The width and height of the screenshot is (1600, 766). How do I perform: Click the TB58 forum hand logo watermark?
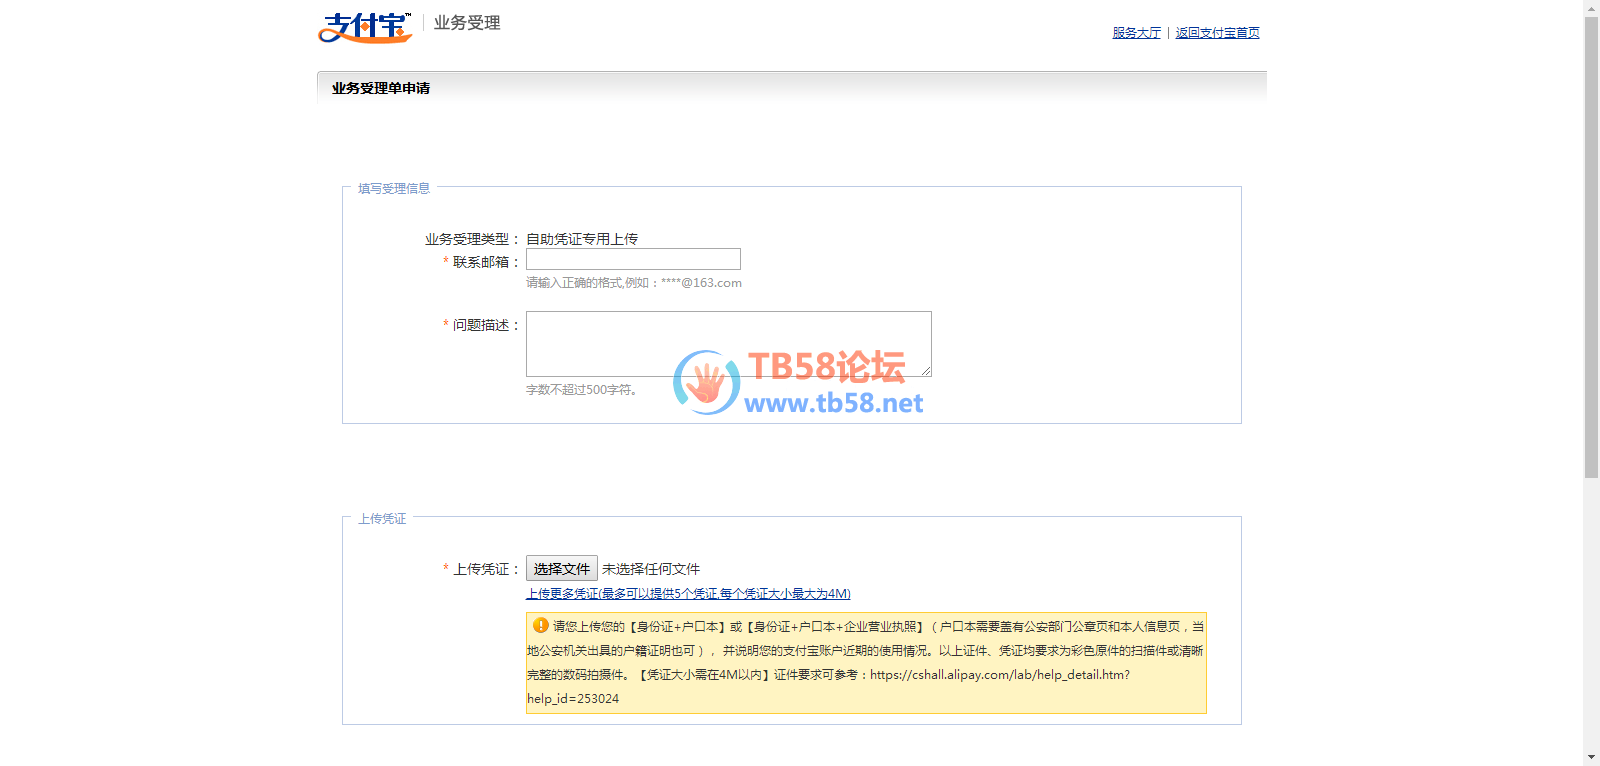[x=706, y=382]
